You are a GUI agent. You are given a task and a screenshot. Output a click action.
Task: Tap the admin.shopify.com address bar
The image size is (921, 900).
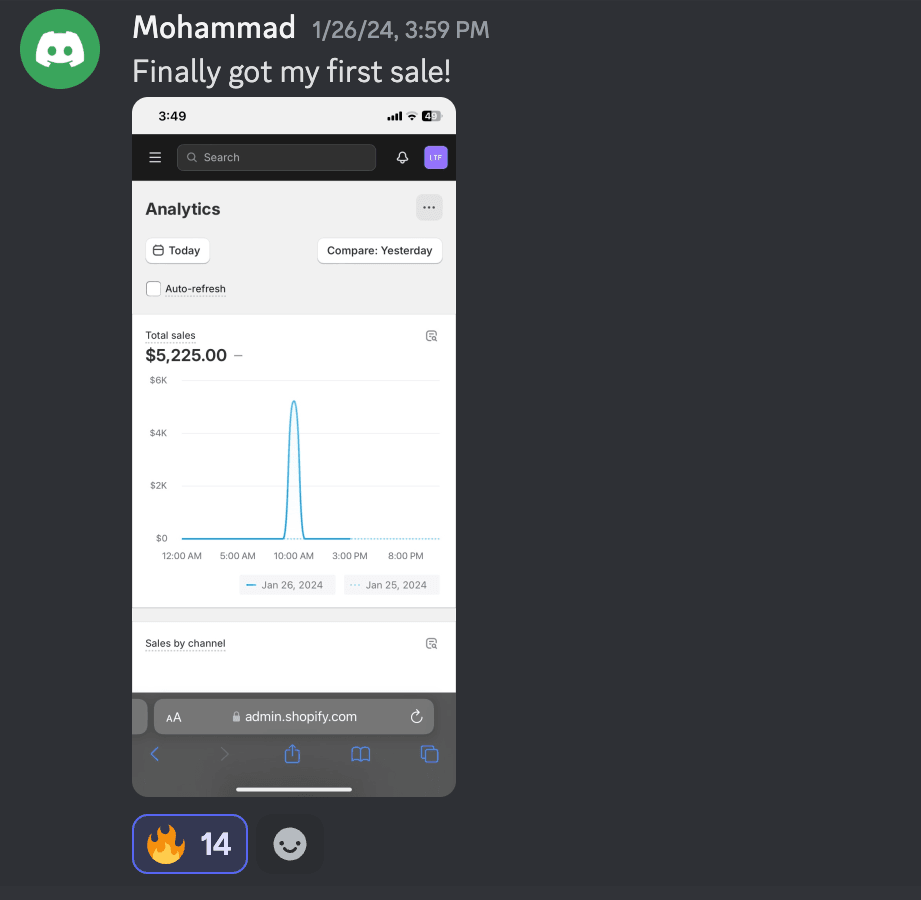[x=294, y=717]
